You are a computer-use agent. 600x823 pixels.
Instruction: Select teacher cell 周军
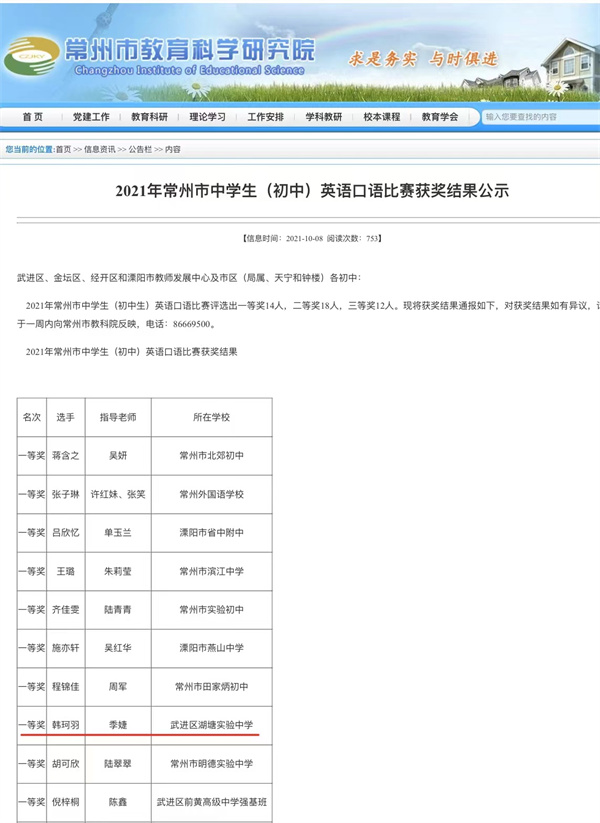pos(118,687)
